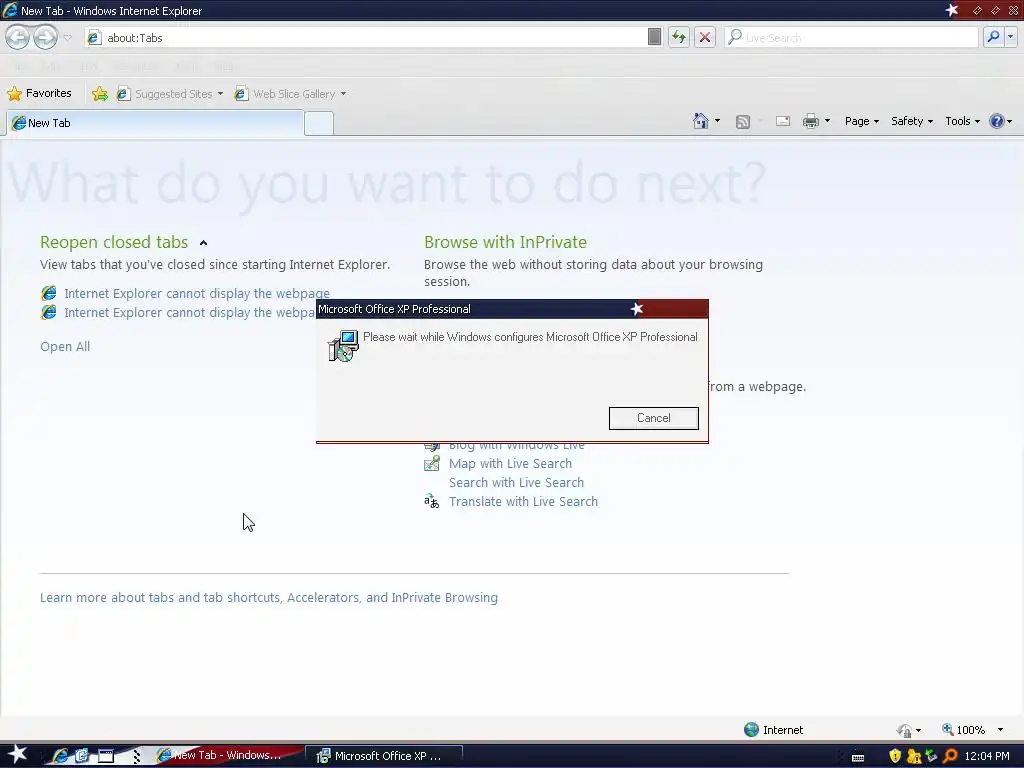This screenshot has width=1024, height=768.
Task: Click the Map with Live Search icon
Action: tap(432, 464)
